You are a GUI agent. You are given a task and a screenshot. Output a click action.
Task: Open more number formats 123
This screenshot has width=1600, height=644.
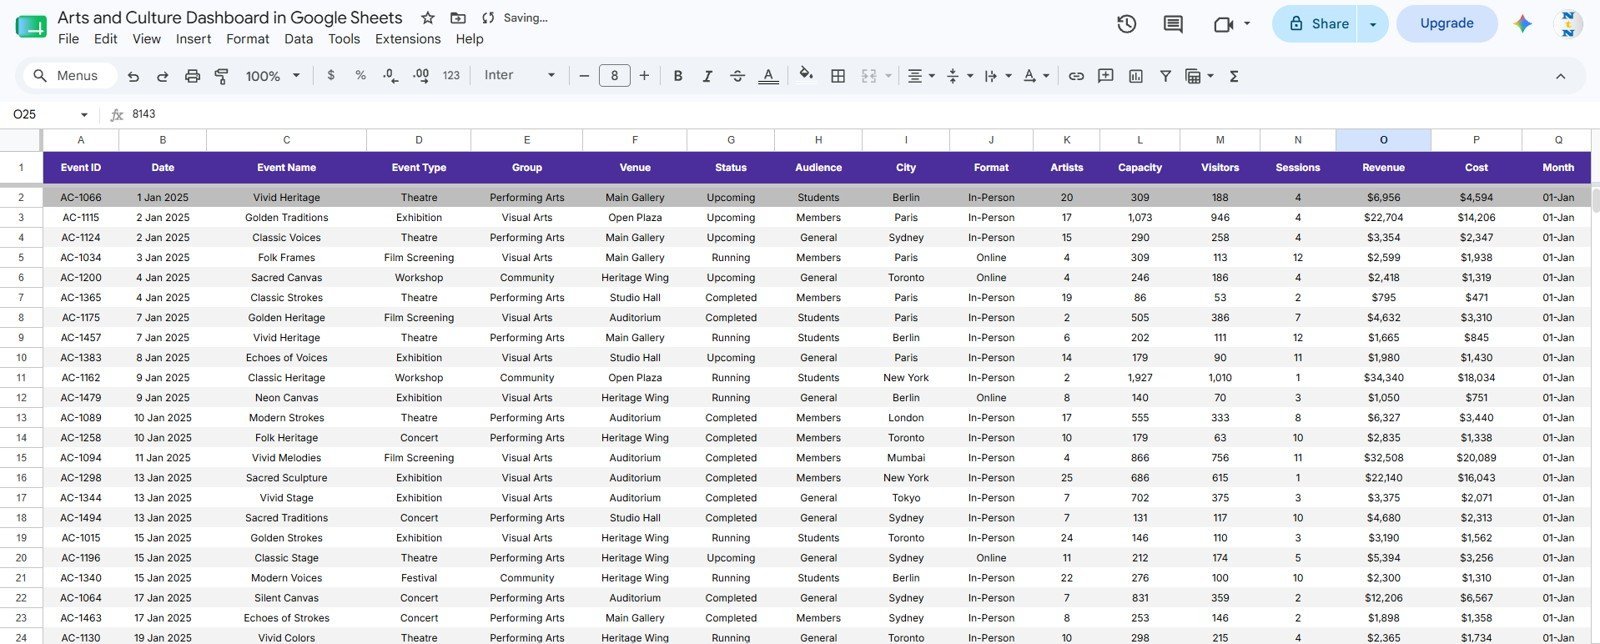[x=451, y=76]
